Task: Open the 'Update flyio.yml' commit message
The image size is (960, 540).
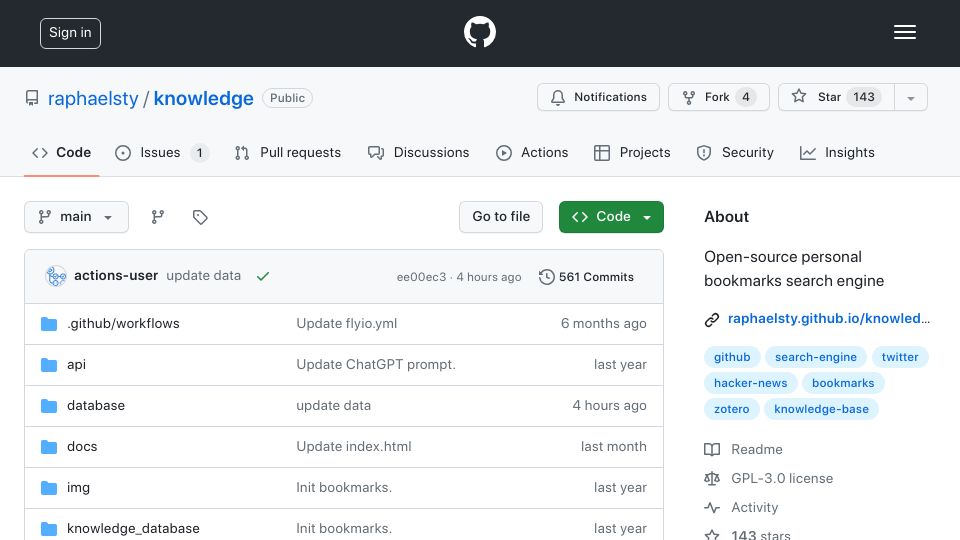Action: pyautogui.click(x=347, y=323)
